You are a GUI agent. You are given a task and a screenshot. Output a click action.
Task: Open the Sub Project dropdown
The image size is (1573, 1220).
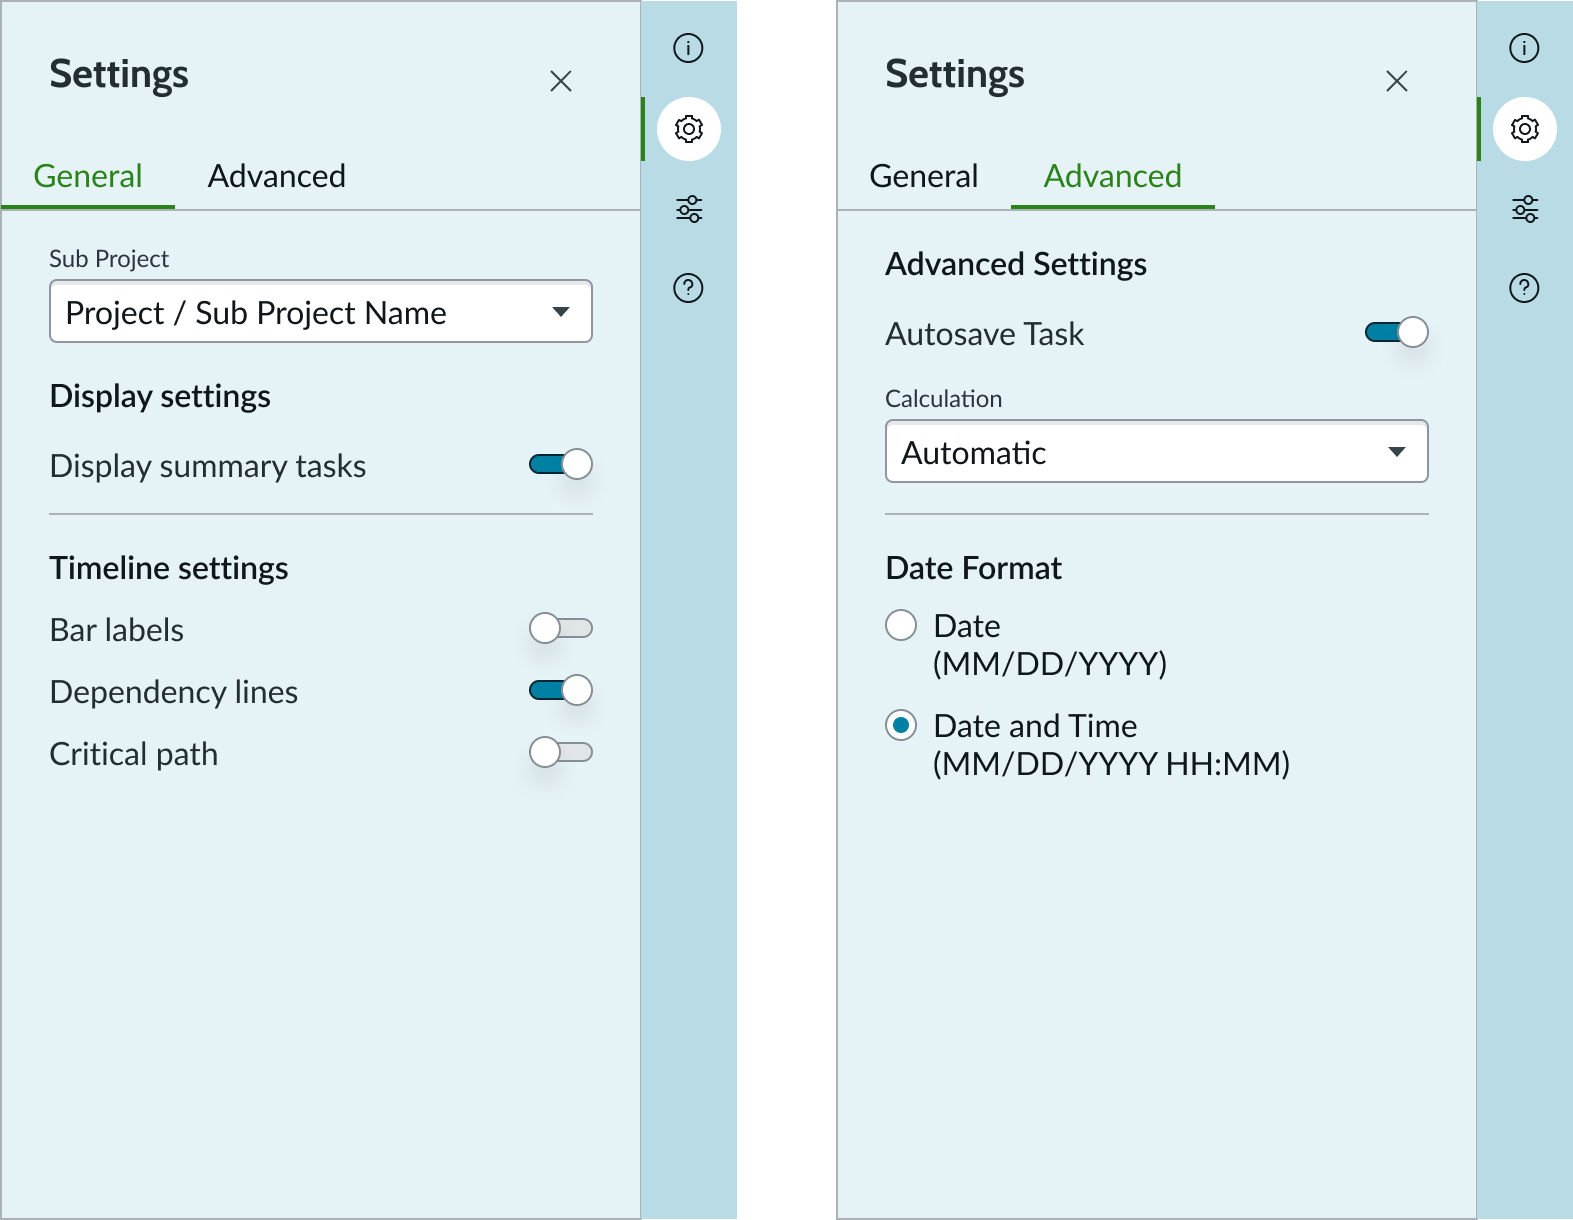(320, 312)
